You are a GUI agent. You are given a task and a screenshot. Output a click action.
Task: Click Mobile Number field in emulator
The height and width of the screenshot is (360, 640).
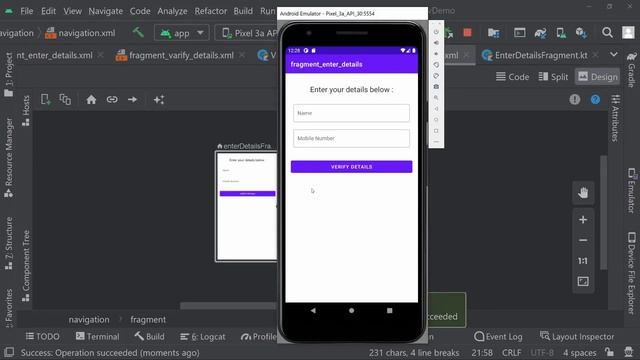(x=351, y=138)
